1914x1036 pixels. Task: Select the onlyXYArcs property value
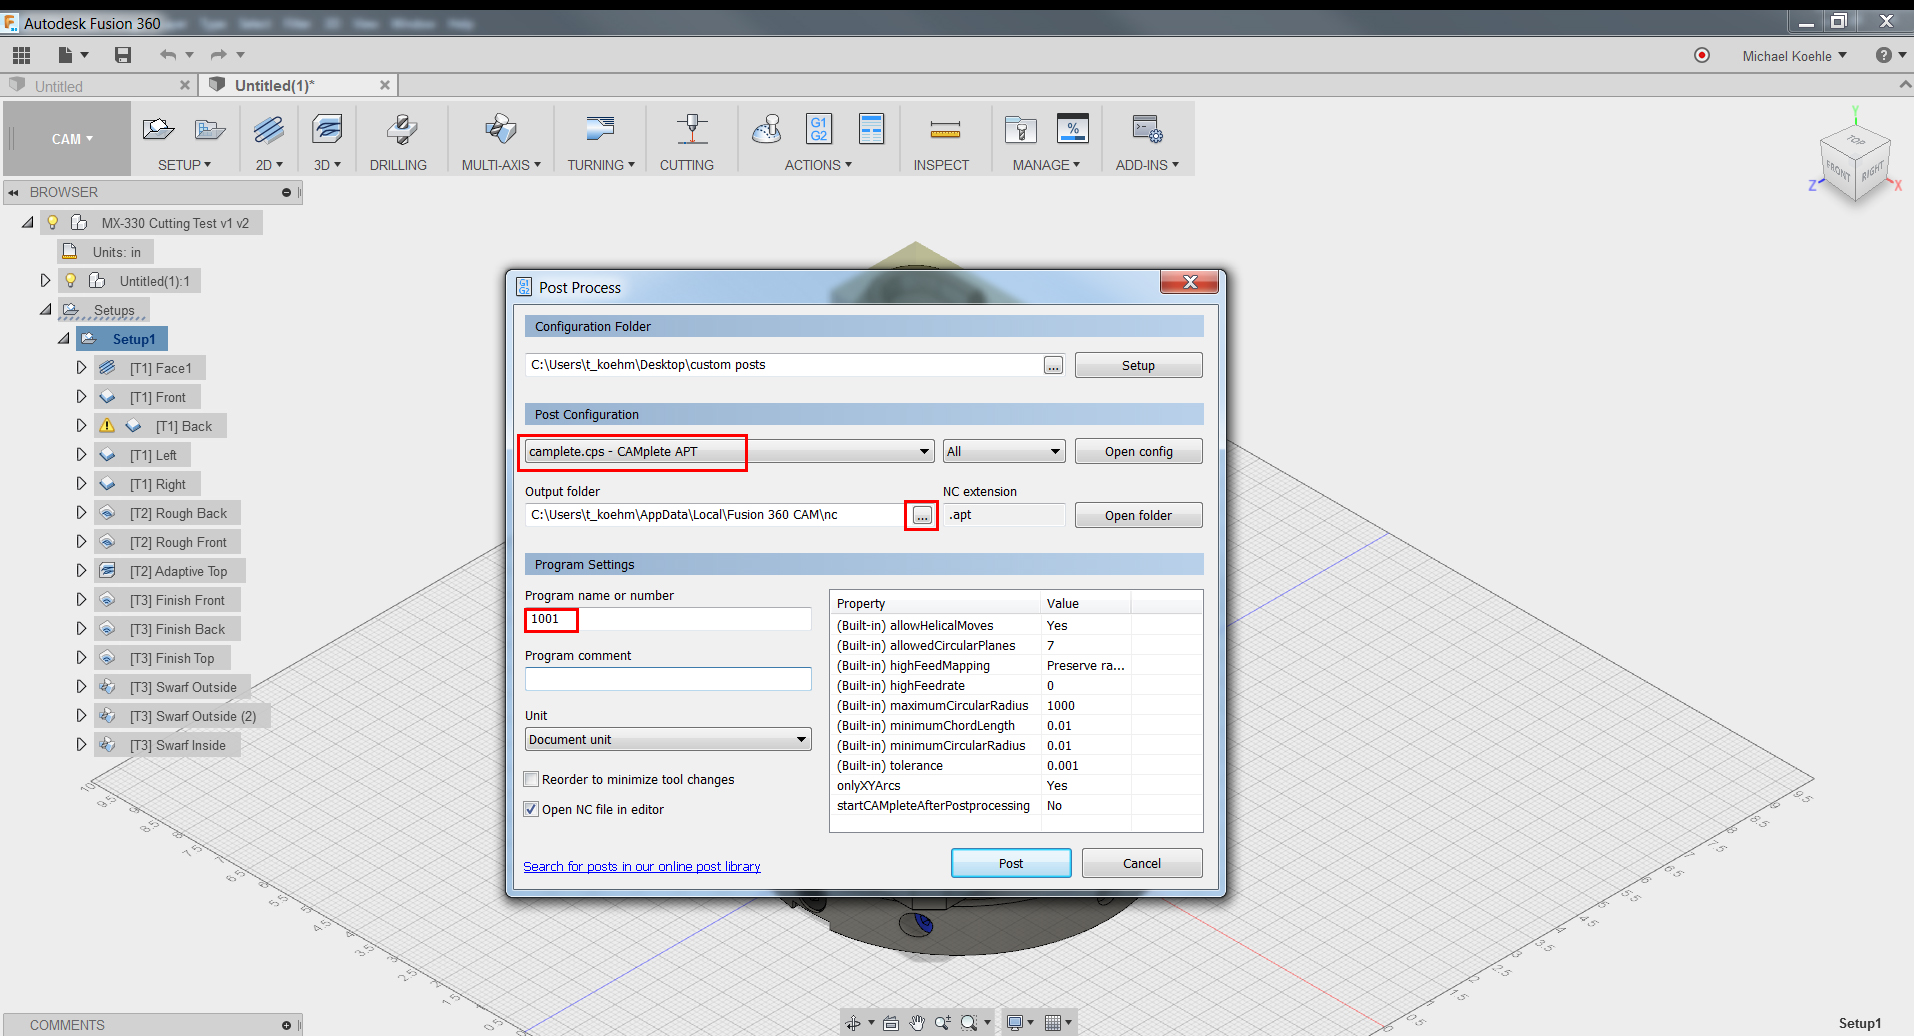coord(1086,786)
